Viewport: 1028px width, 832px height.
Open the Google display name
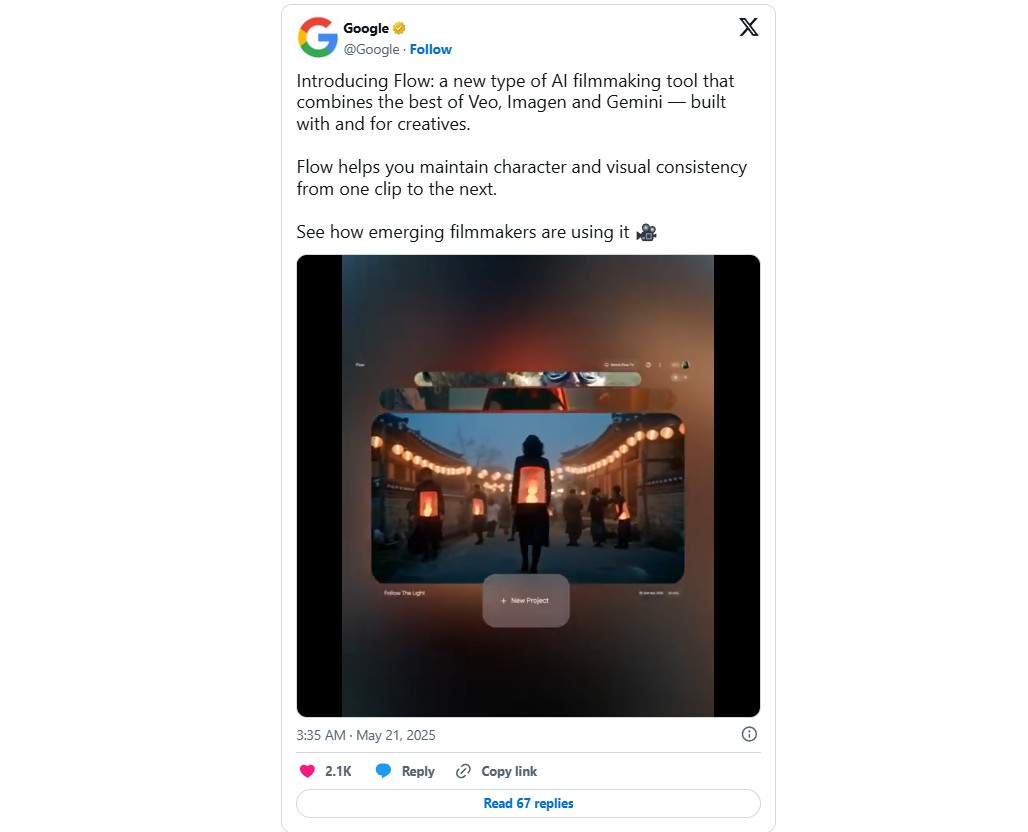click(x=366, y=28)
